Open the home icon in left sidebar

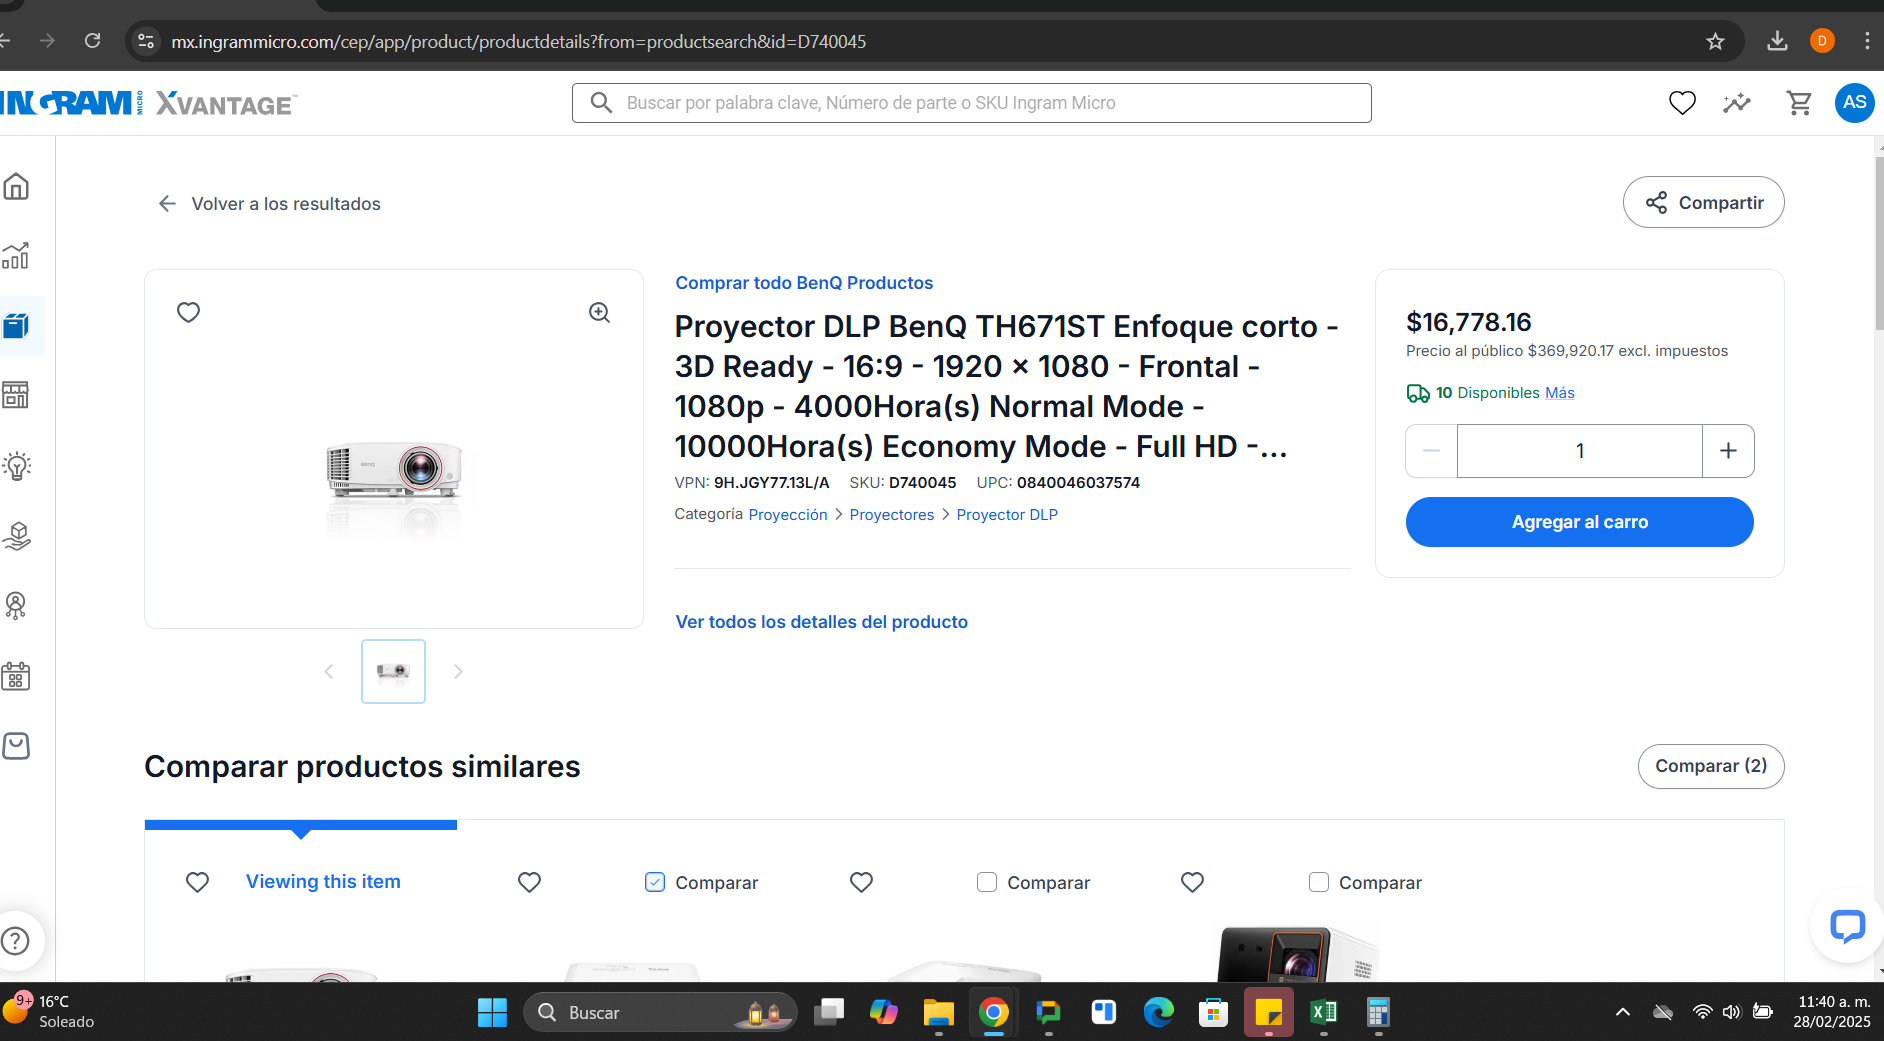pyautogui.click(x=16, y=186)
